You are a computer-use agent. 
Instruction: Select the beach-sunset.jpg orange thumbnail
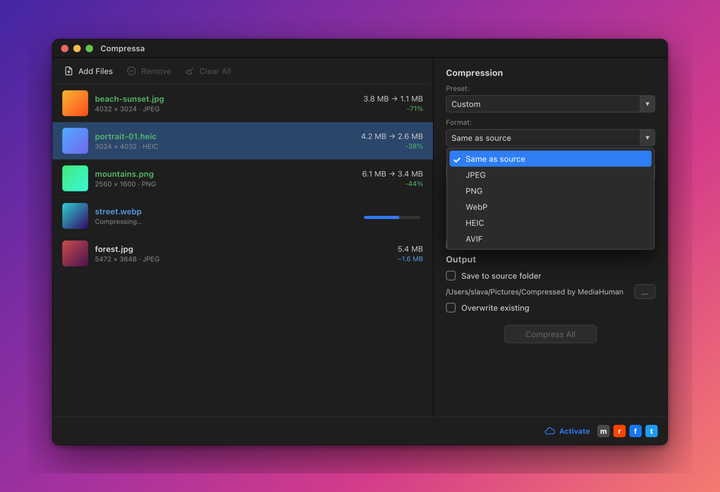pyautogui.click(x=75, y=103)
